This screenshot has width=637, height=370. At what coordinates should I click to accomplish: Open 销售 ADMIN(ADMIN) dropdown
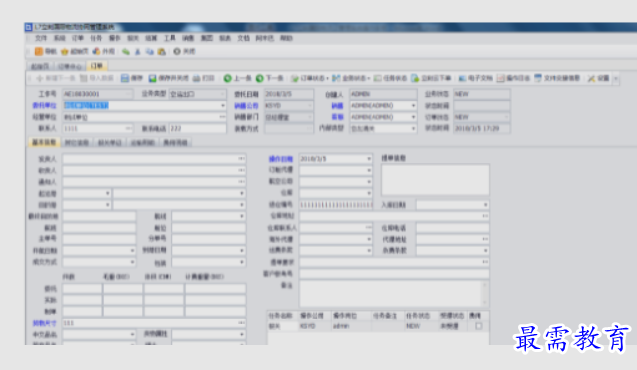[414, 106]
